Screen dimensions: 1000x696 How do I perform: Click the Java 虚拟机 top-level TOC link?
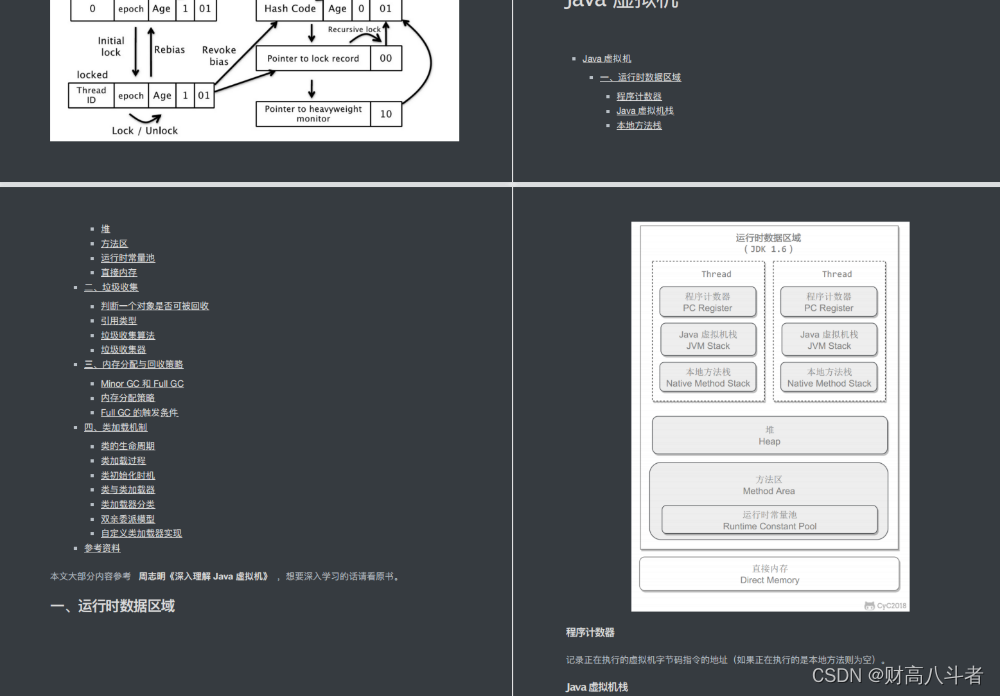(x=606, y=58)
